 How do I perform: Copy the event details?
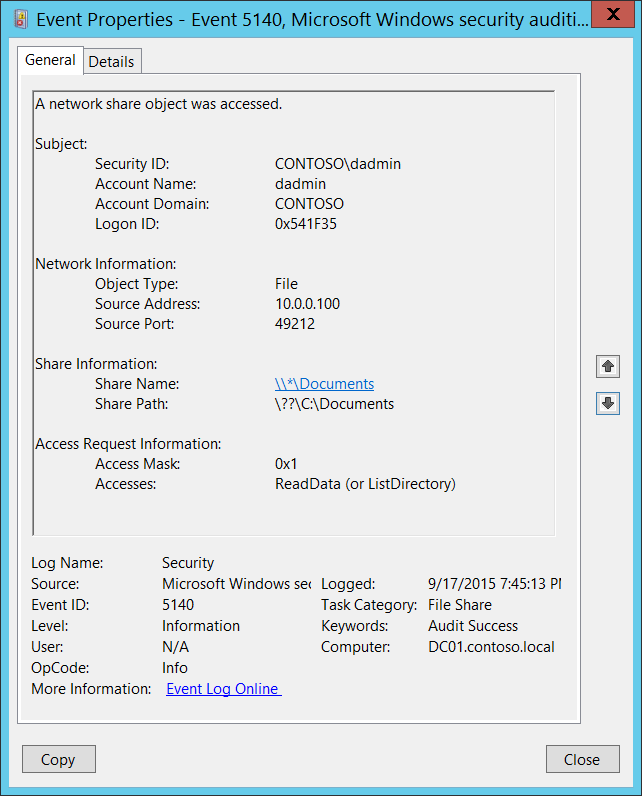click(59, 759)
